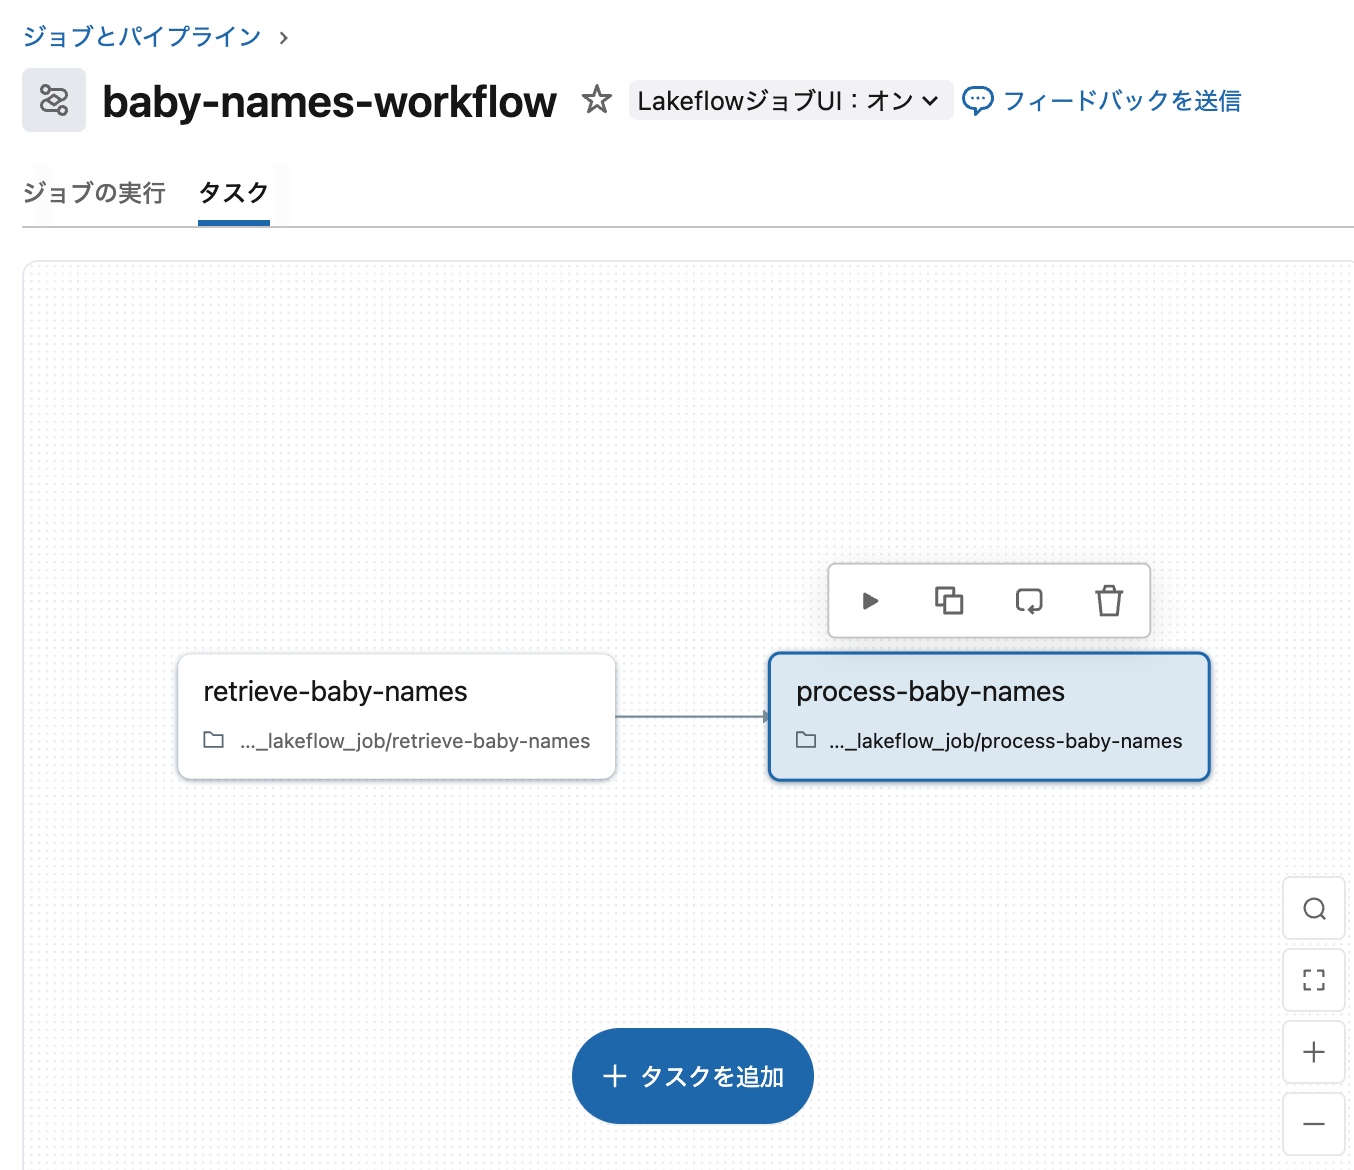This screenshot has width=1354, height=1170.
Task: Fit the graph to view
Action: pos(1314,980)
